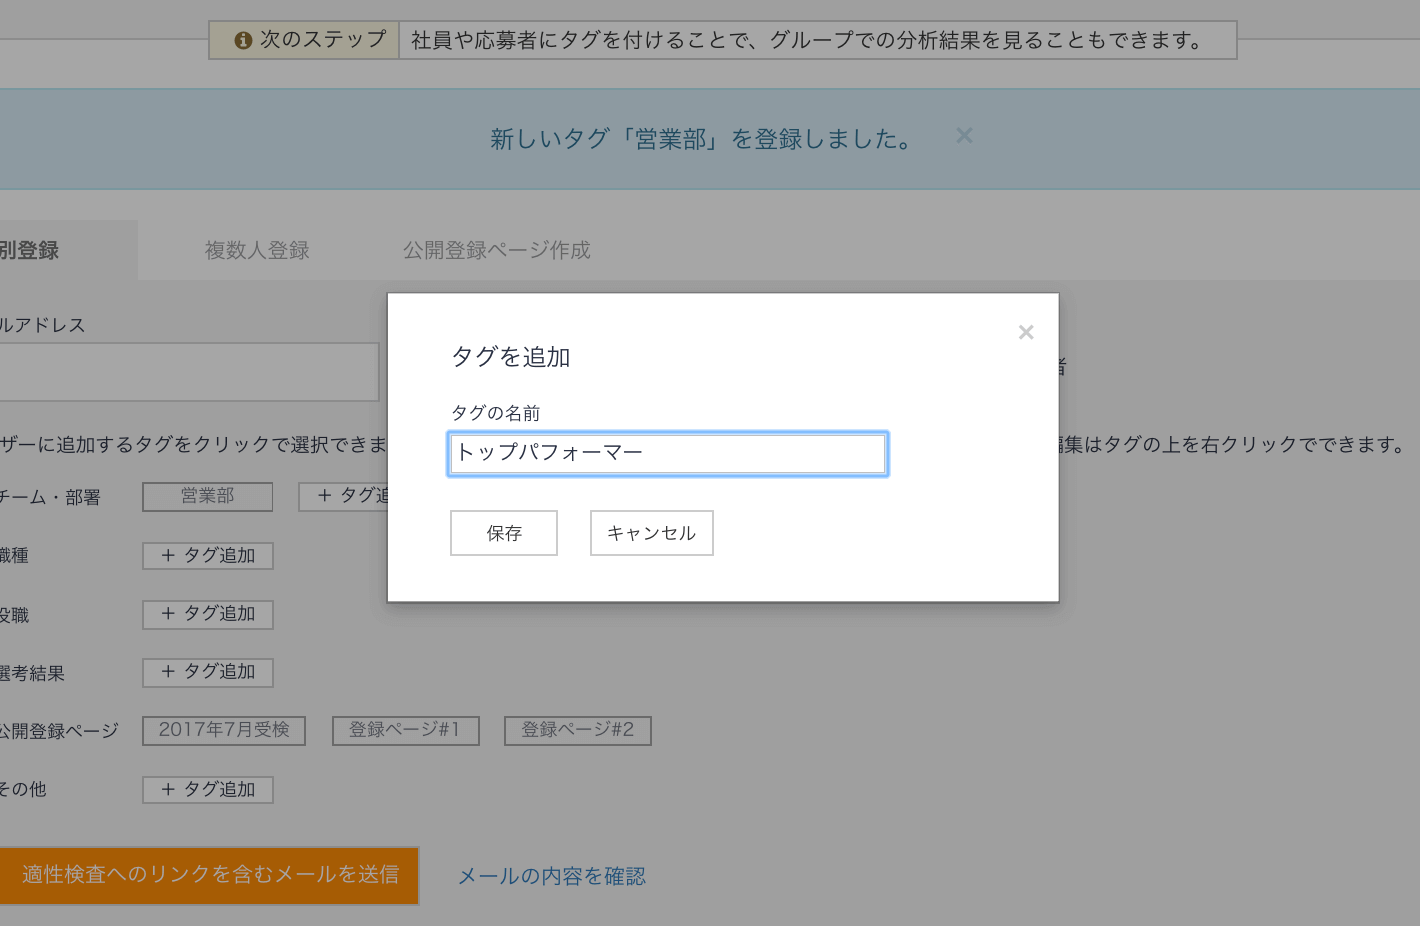This screenshot has width=1420, height=926.
Task: Close the タグを追加 dialog with the X
Action: point(1026,332)
